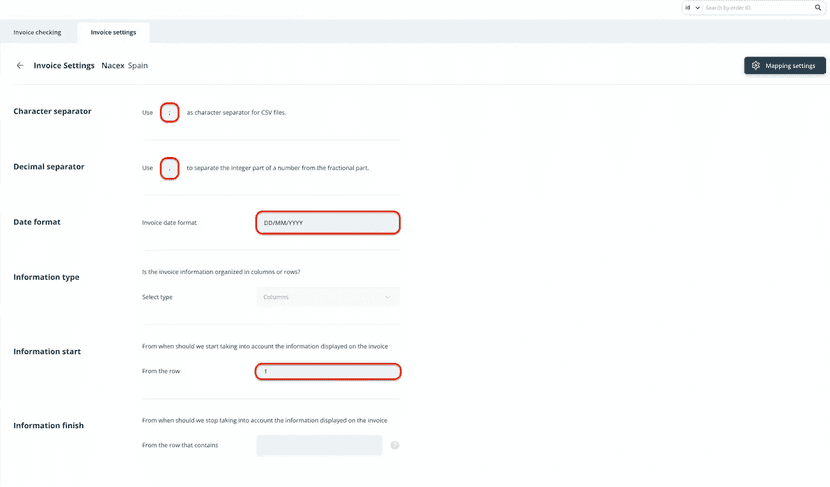Click the Date format section heading
Viewport: 830px width, 487px height.
[37, 222]
